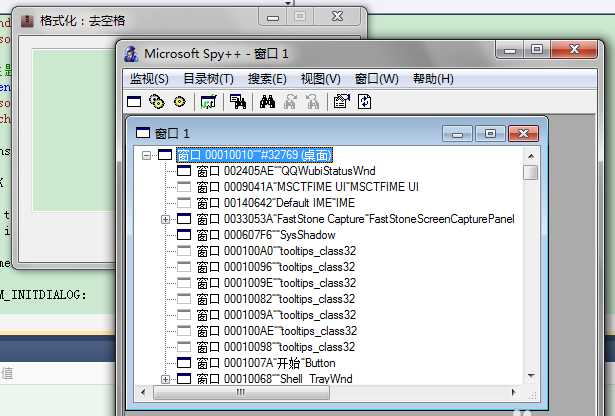Viewport: 615px width, 416px height.
Task: Maximize the child window 窗口 1
Action: pyautogui.click(x=490, y=134)
